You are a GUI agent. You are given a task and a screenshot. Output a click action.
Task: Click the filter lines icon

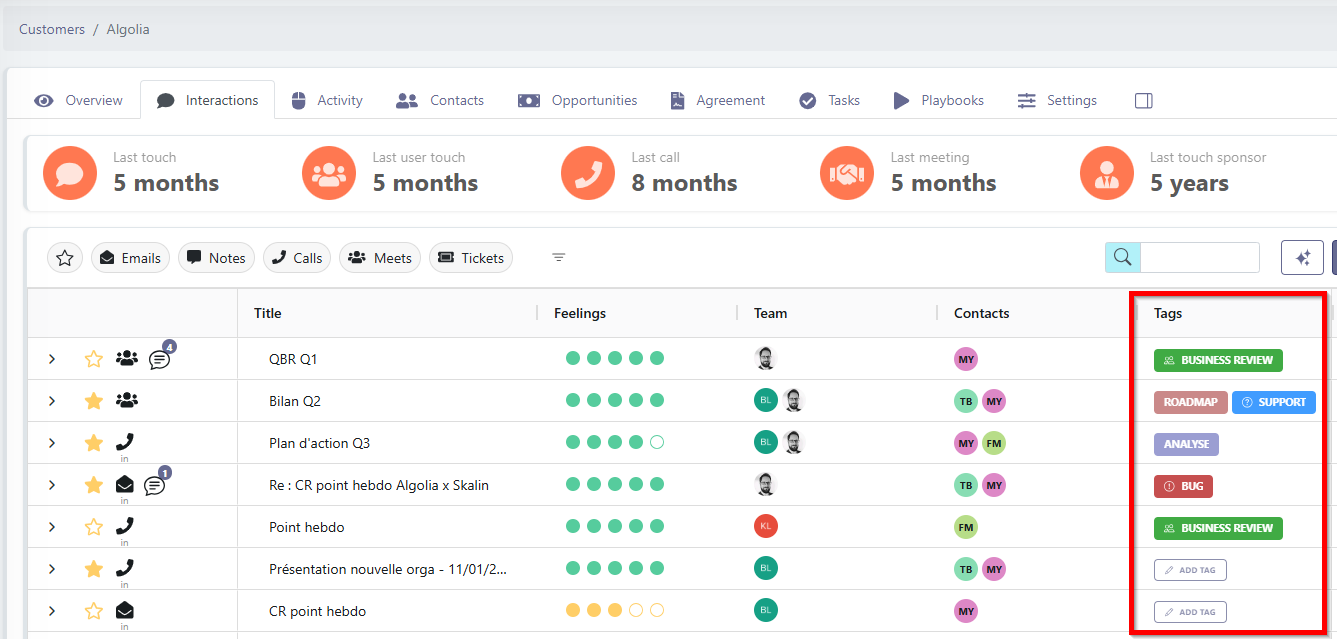[559, 258]
